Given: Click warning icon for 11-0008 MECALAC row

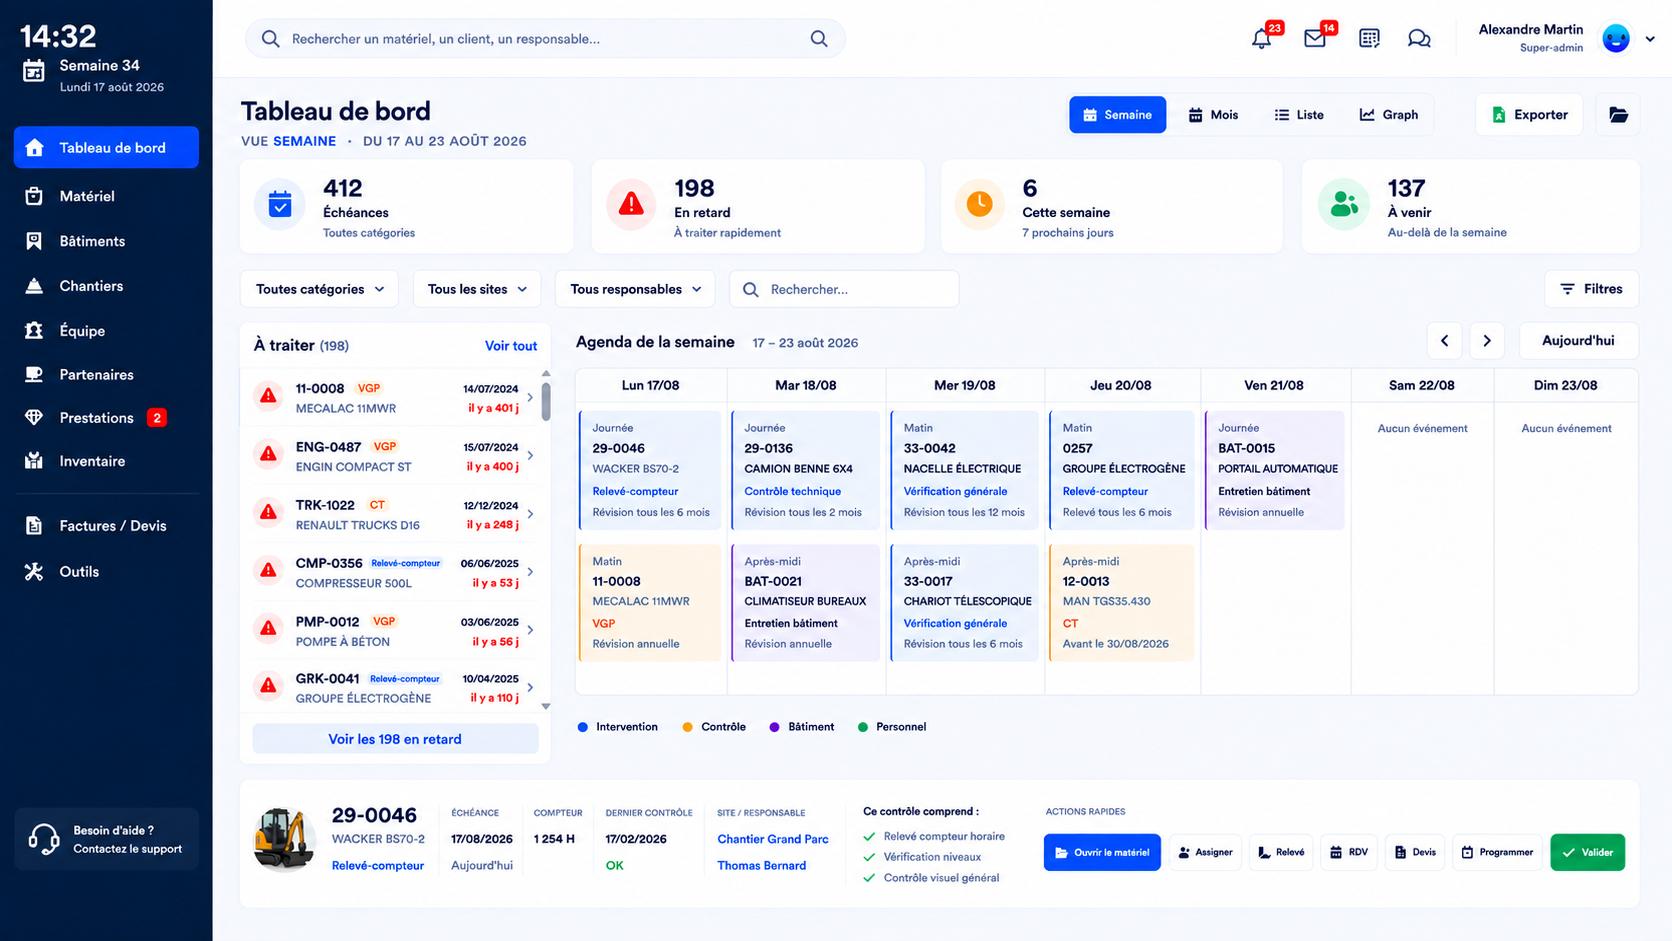Looking at the screenshot, I should (x=268, y=396).
